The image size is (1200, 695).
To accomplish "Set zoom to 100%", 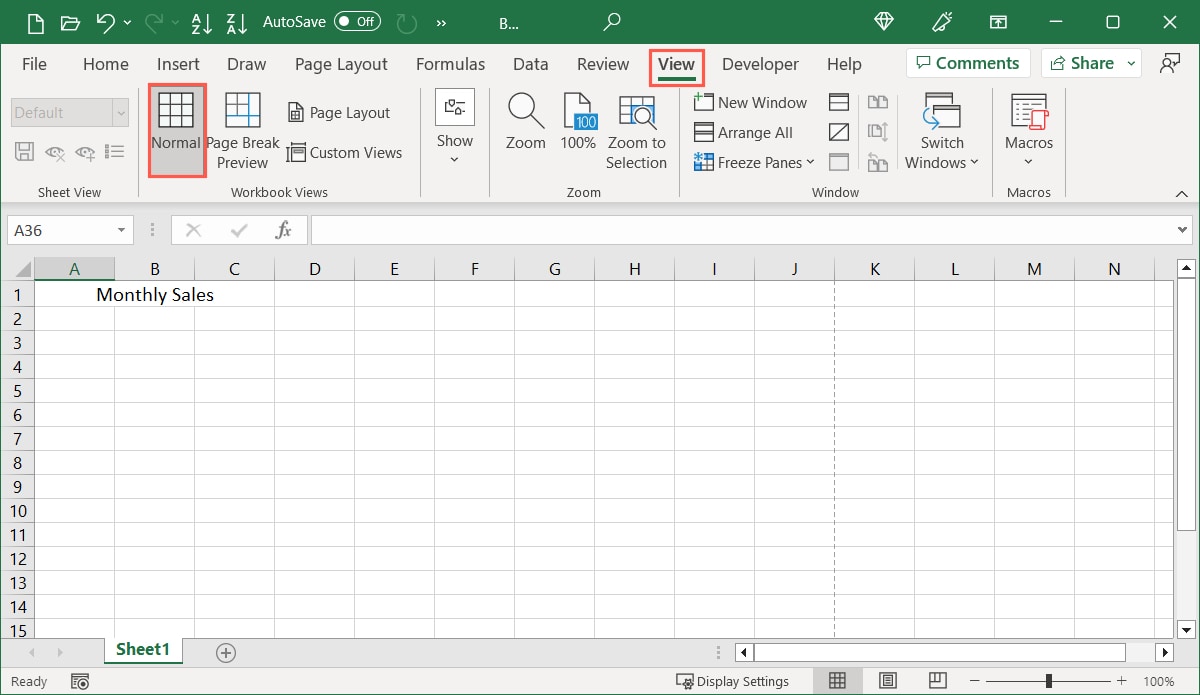I will pos(578,130).
